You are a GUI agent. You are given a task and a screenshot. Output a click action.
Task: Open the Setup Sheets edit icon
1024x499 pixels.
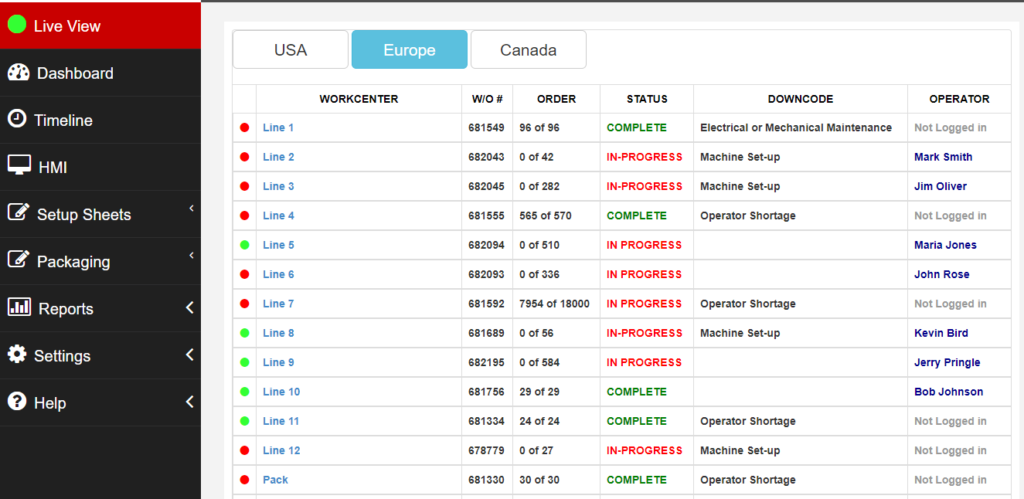coord(18,213)
